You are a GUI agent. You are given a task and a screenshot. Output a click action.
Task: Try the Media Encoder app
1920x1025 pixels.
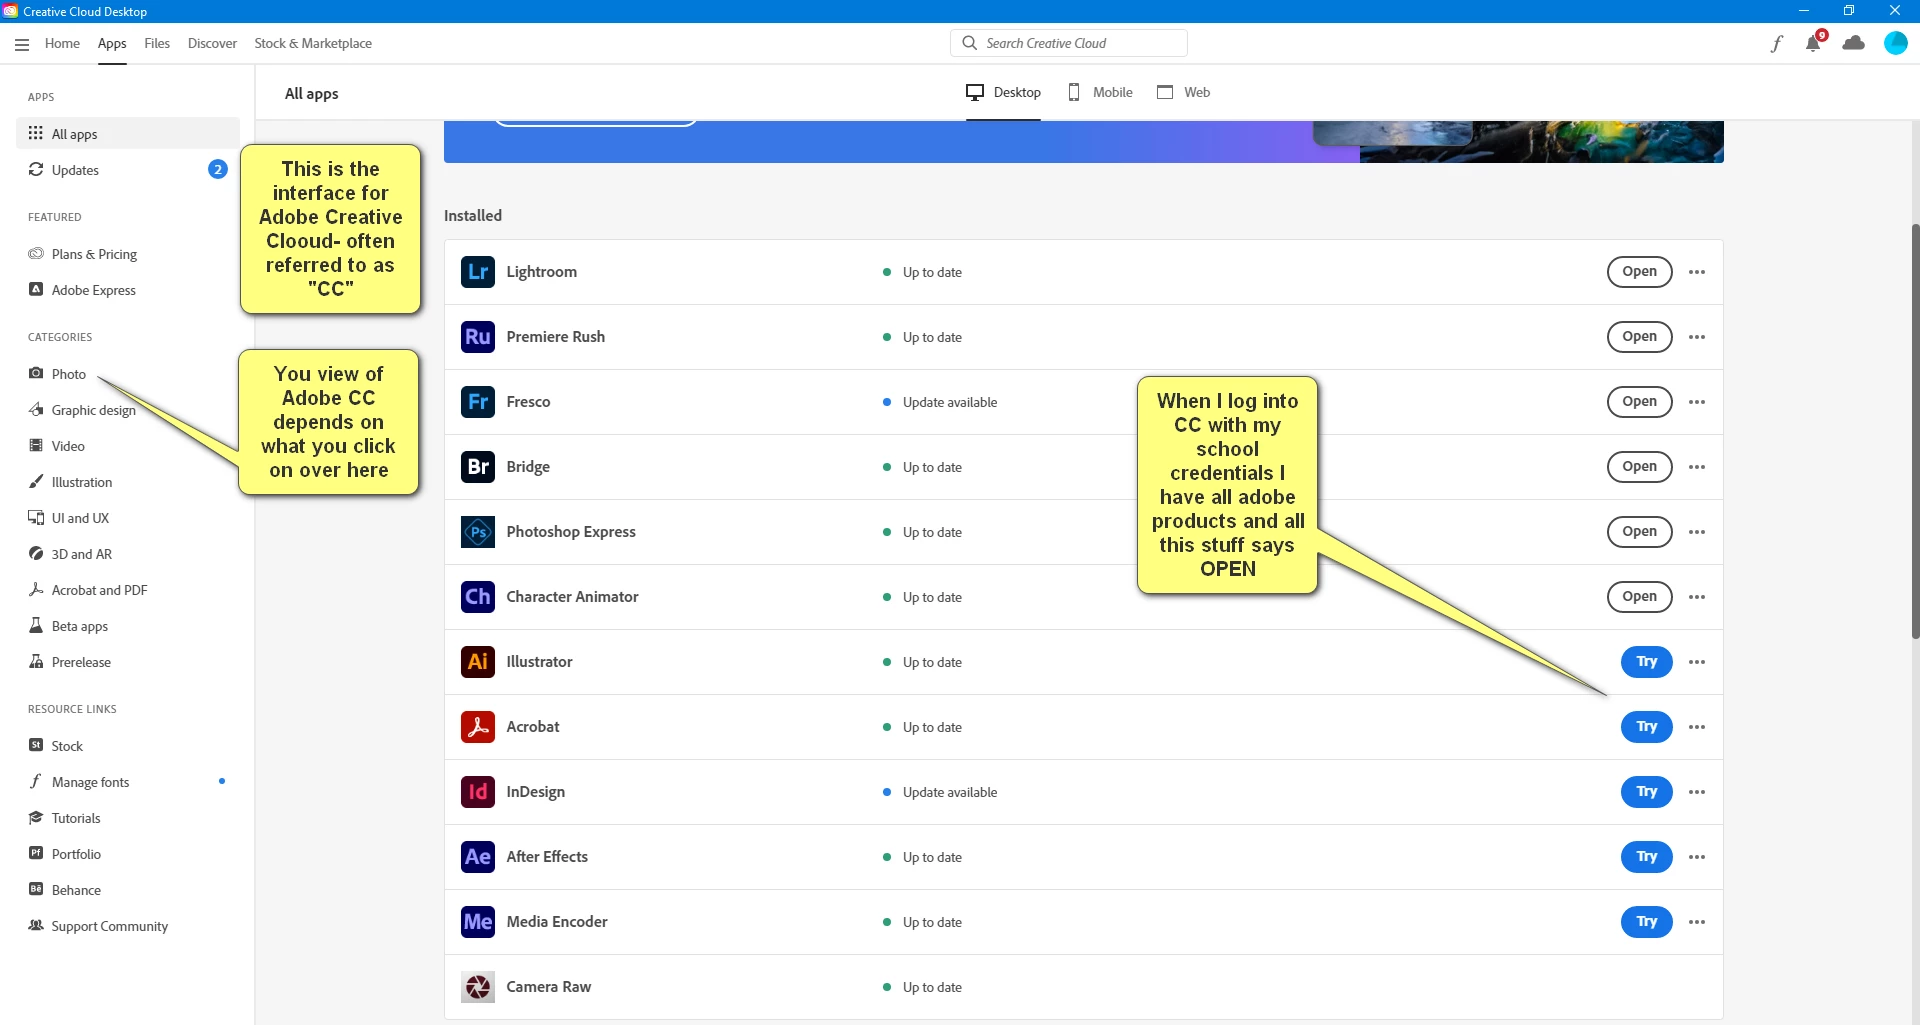pyautogui.click(x=1646, y=922)
